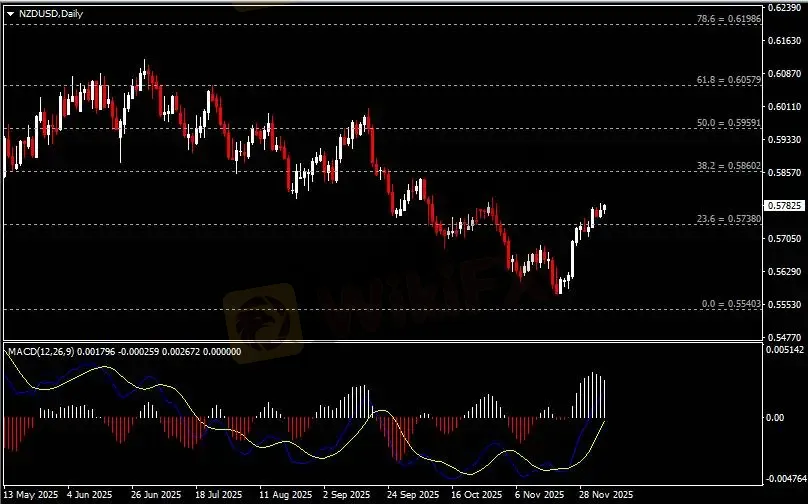
Task: Select the 11 Aug 2025 time axis label
Action: pos(285,495)
